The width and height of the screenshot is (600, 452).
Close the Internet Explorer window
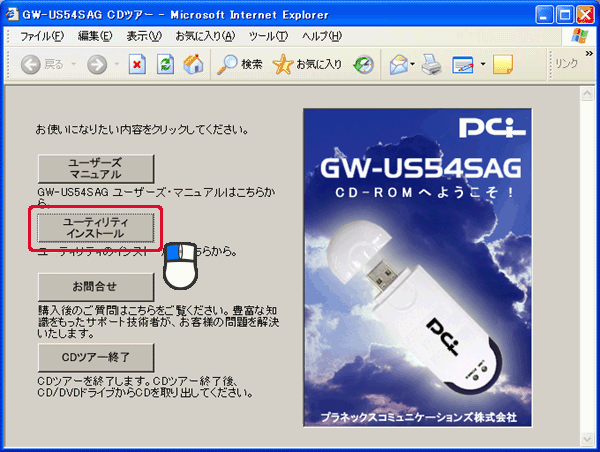coord(585,15)
